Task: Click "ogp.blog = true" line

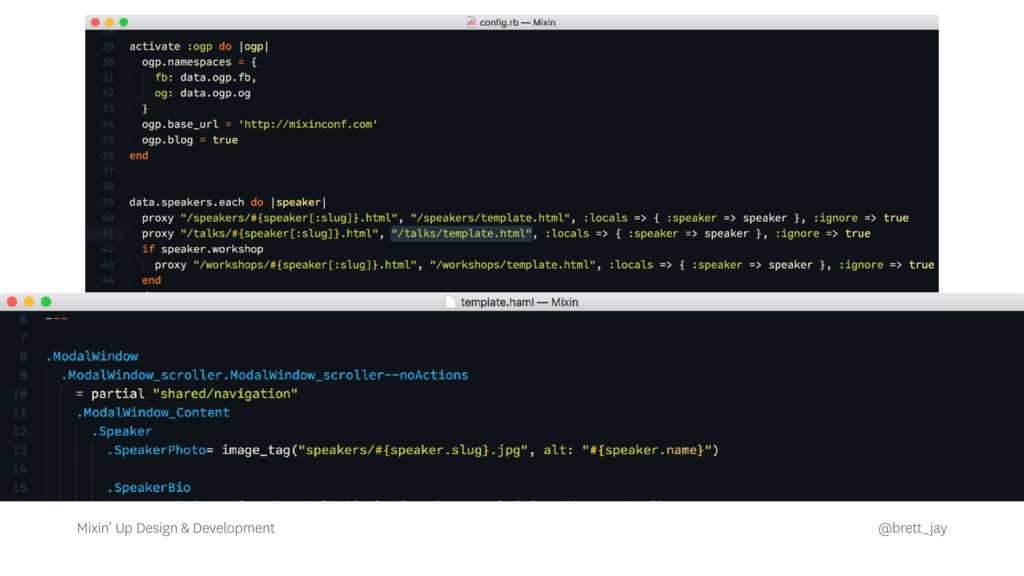Action: point(190,140)
